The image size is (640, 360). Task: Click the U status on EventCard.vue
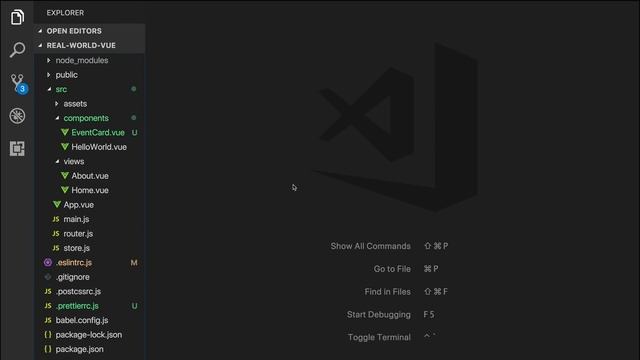(134, 132)
